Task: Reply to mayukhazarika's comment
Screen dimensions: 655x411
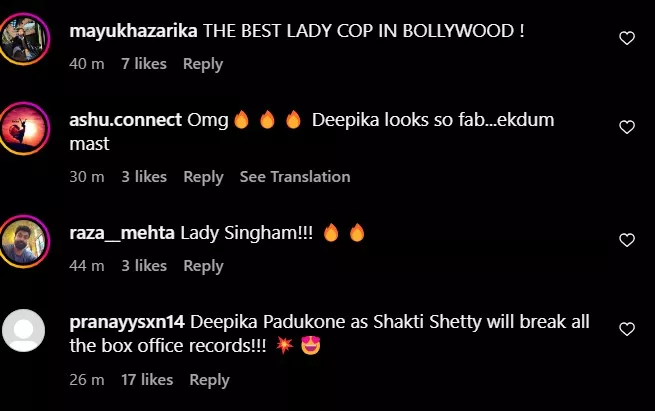Action: (x=203, y=64)
